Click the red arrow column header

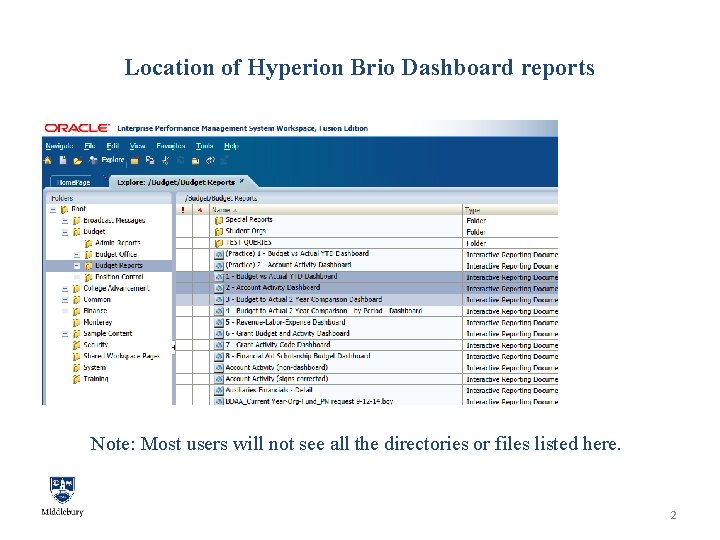[x=200, y=210]
